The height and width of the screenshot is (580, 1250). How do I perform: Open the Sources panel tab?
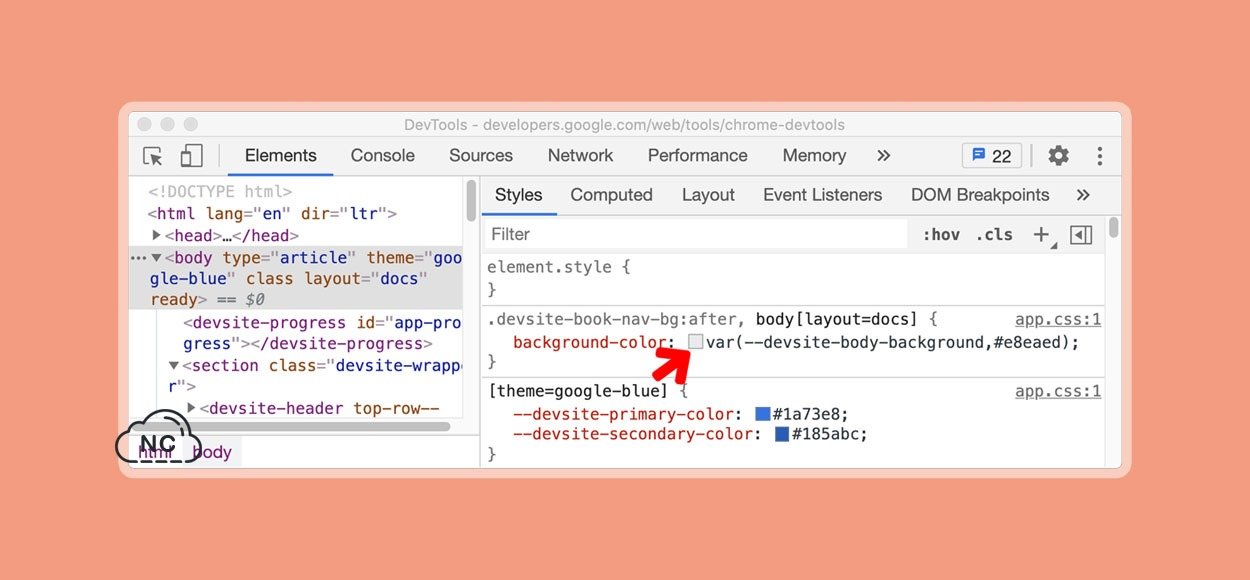pyautogui.click(x=481, y=156)
